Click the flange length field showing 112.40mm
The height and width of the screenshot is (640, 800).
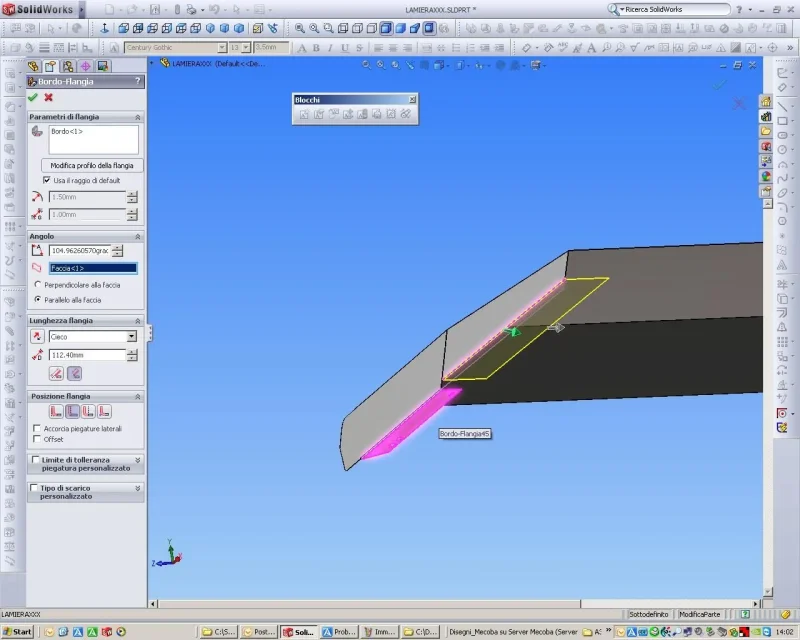(87, 355)
